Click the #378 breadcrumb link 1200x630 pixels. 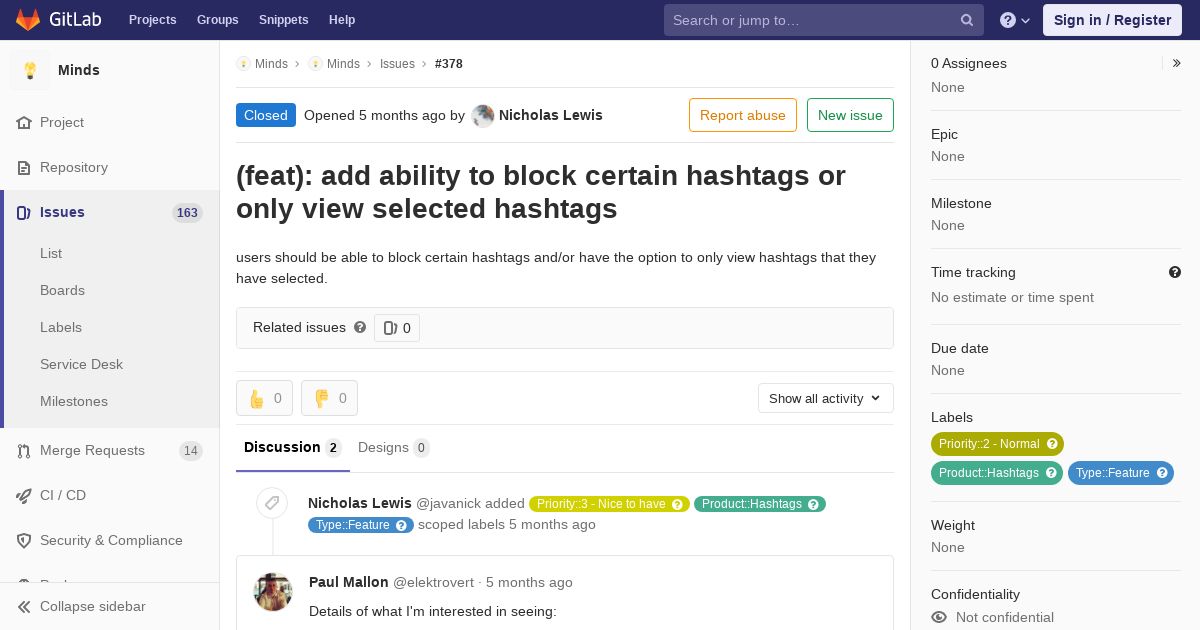point(449,64)
